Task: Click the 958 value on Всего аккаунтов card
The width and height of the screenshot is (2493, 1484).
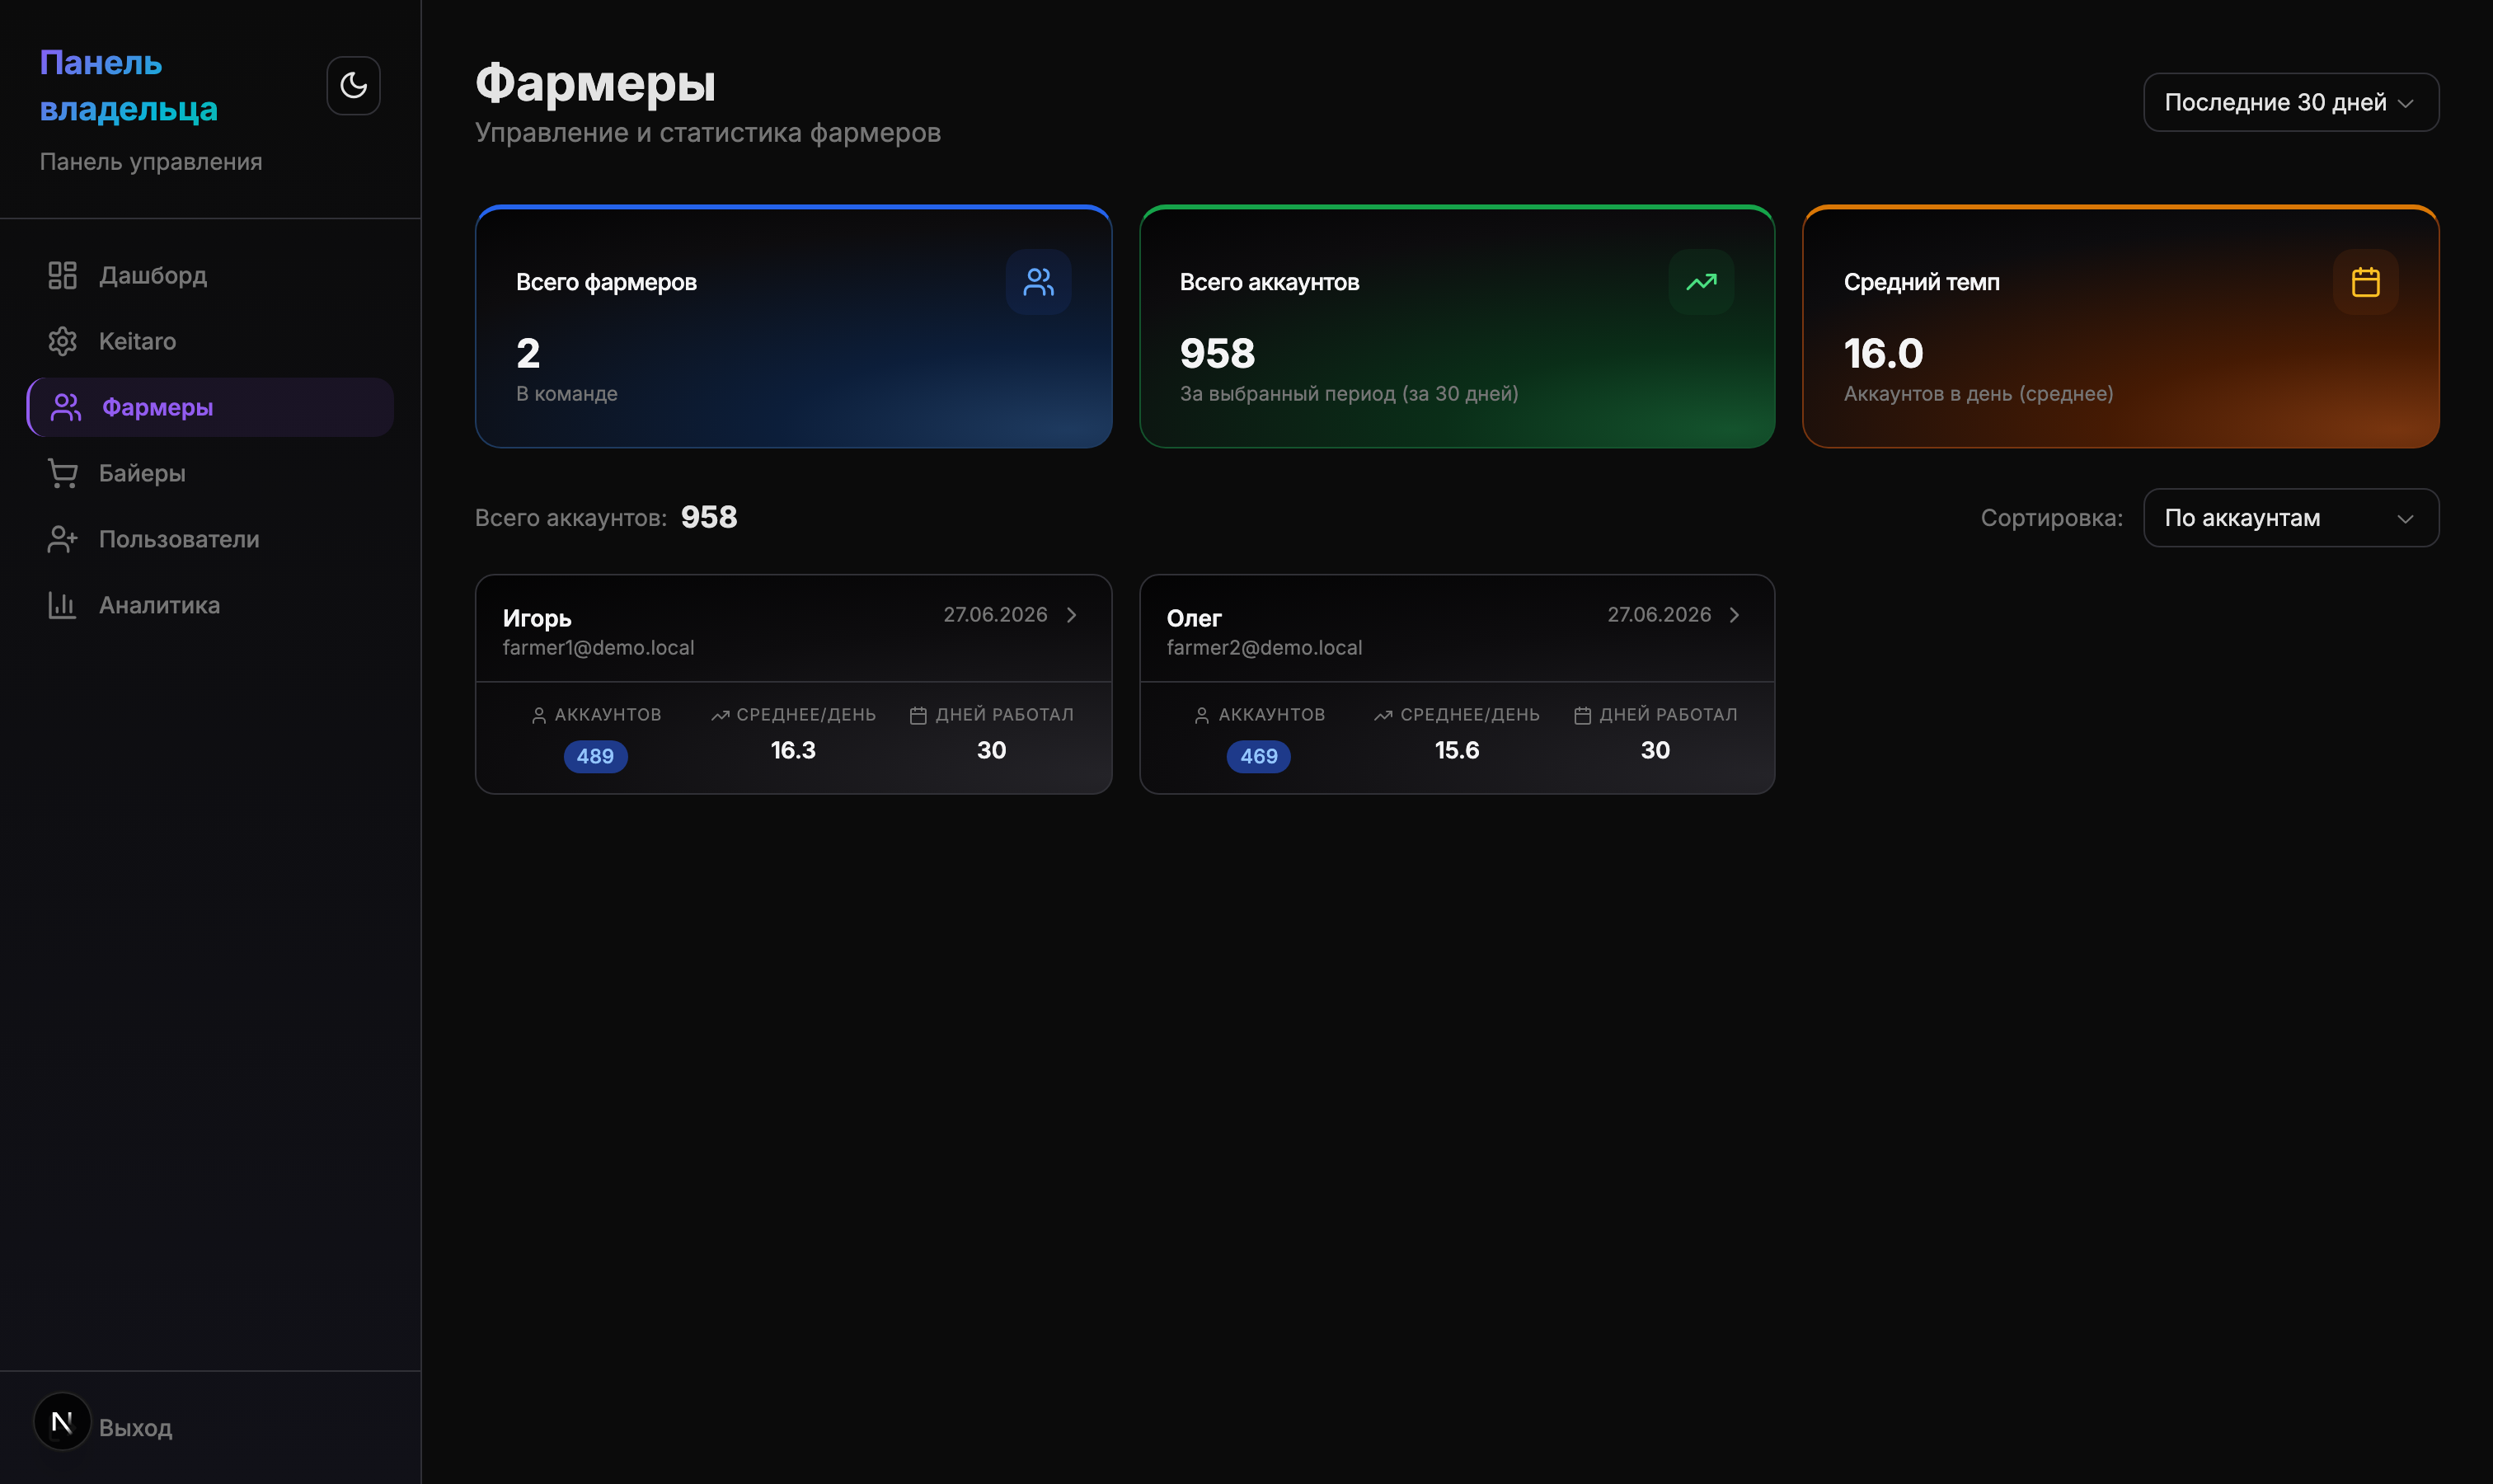Action: click(x=1217, y=354)
